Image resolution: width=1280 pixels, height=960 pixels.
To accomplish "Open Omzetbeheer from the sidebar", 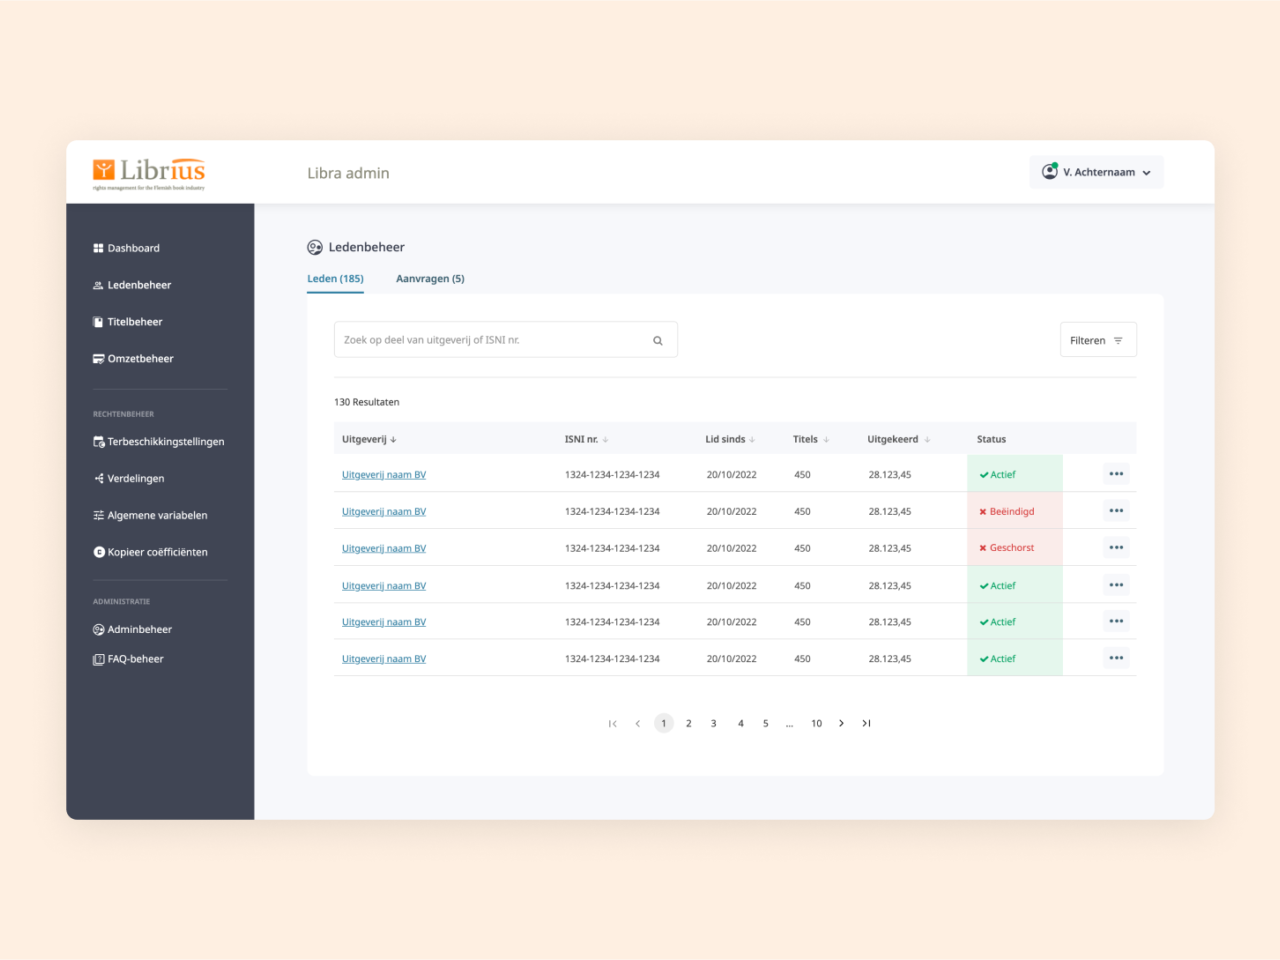I will (x=97, y=358).
